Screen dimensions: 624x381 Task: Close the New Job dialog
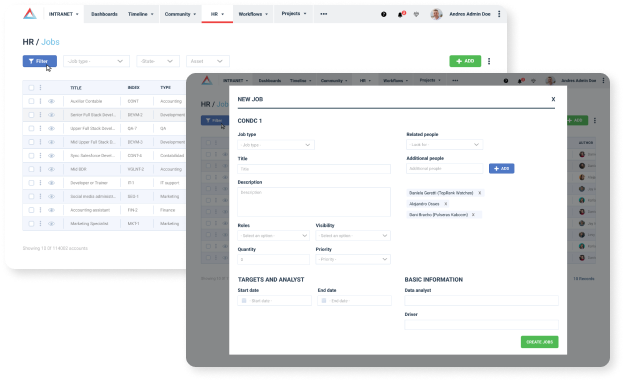pyautogui.click(x=553, y=99)
